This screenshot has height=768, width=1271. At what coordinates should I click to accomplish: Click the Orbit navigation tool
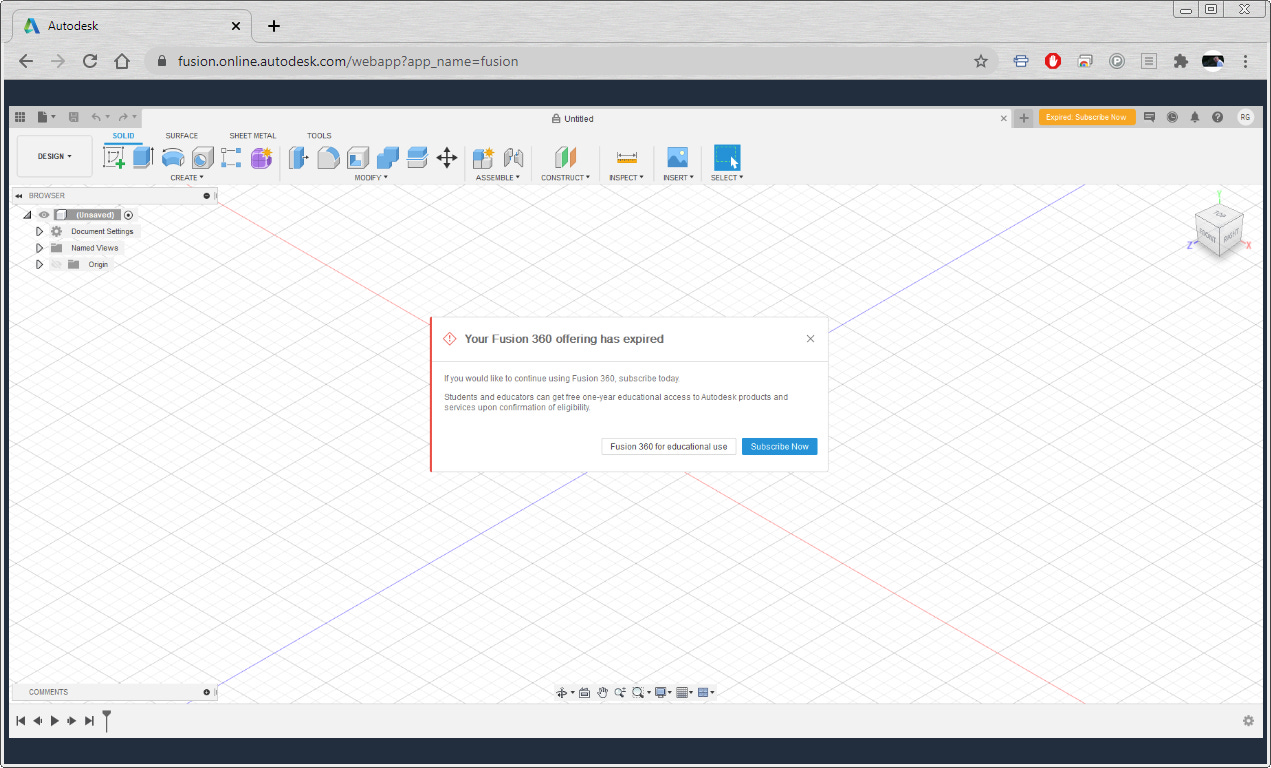tap(563, 692)
